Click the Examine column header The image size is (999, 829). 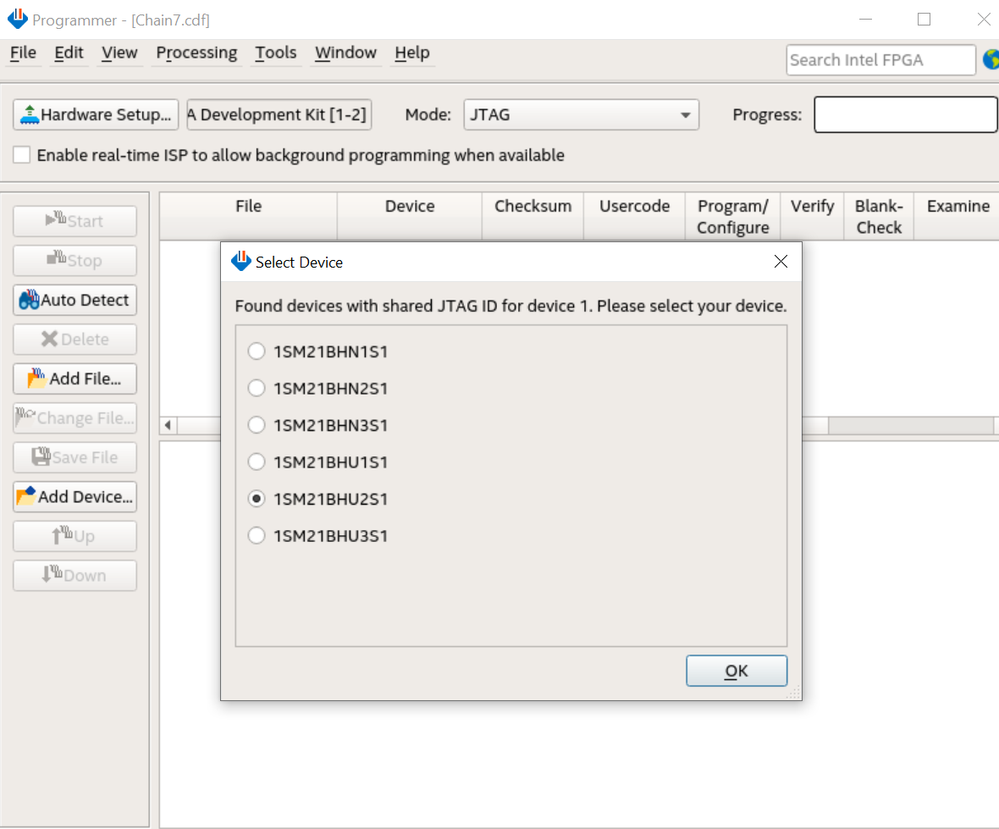click(958, 217)
